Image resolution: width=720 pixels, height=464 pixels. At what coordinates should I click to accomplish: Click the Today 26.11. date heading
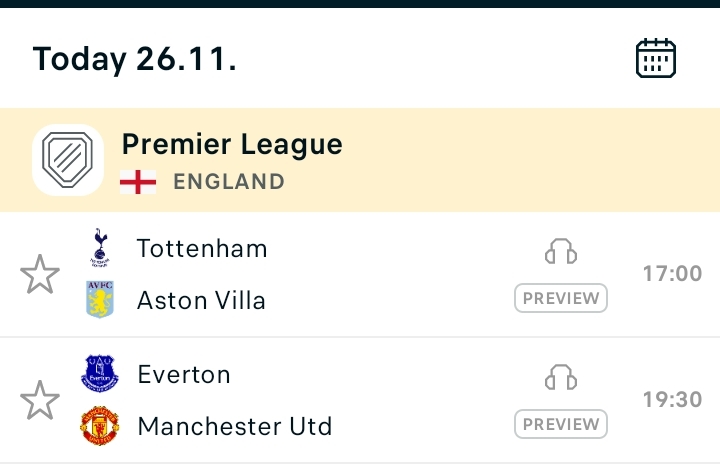coord(135,59)
